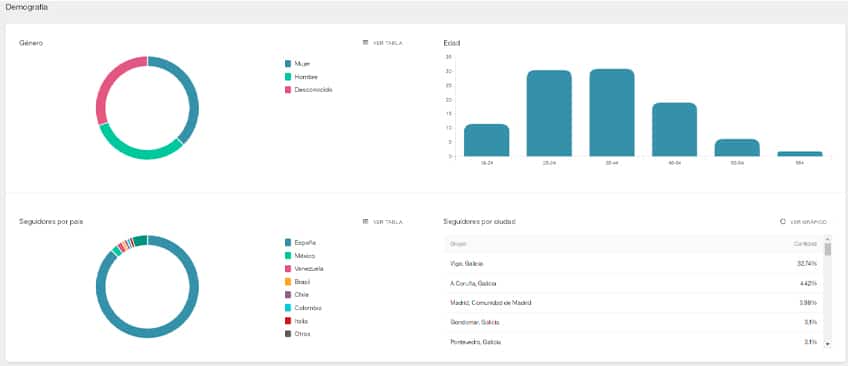The image size is (848, 366).
Task: Click the Italia red legend swatch
Action: pyautogui.click(x=288, y=321)
